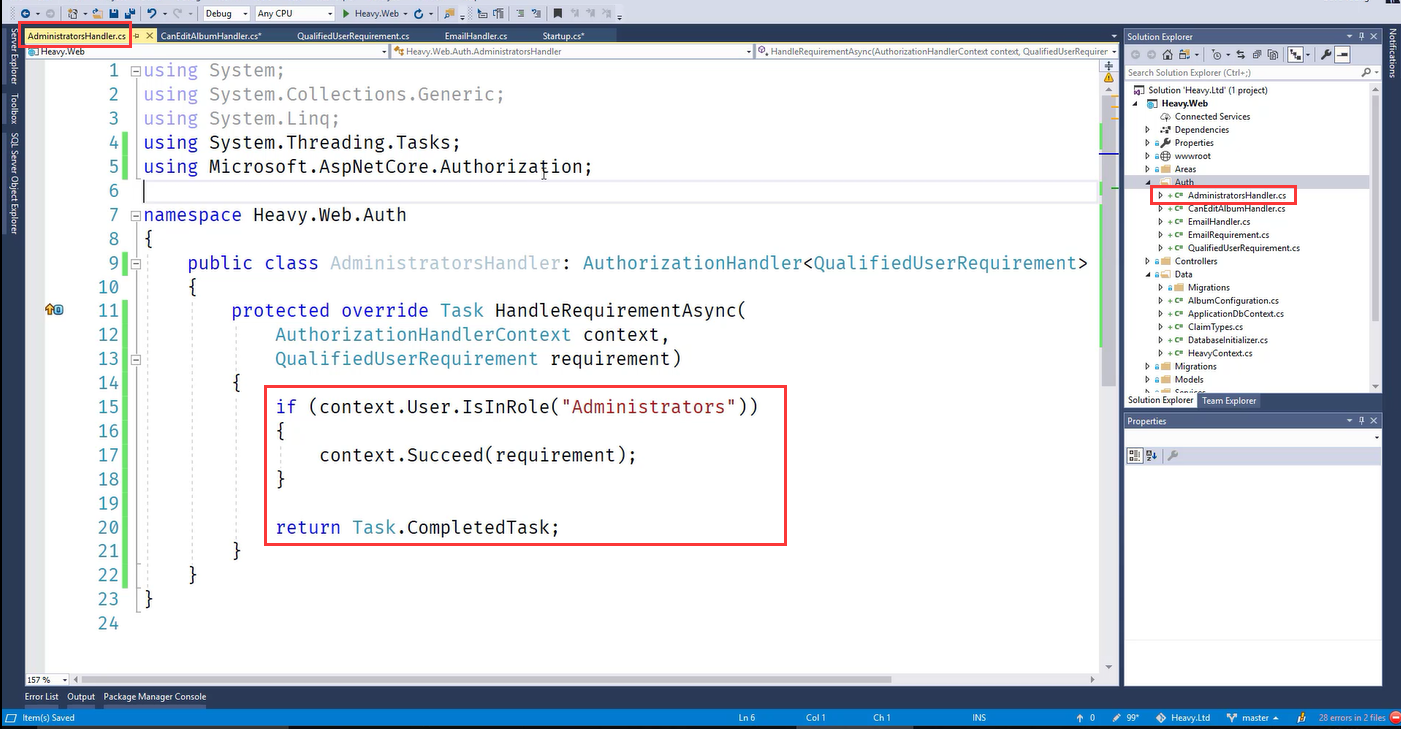Open the HandleRequirementAsync member dropdown
Screen dimensions: 1401x729
(x=937, y=51)
